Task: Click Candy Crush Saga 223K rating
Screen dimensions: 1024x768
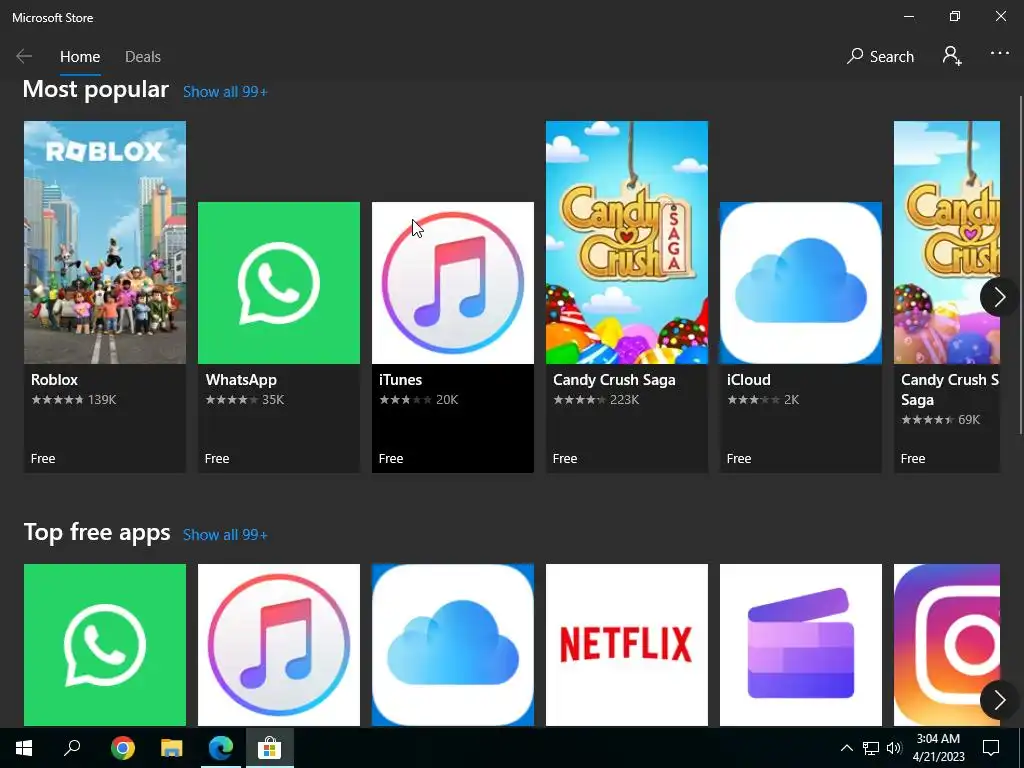Action: click(x=596, y=400)
